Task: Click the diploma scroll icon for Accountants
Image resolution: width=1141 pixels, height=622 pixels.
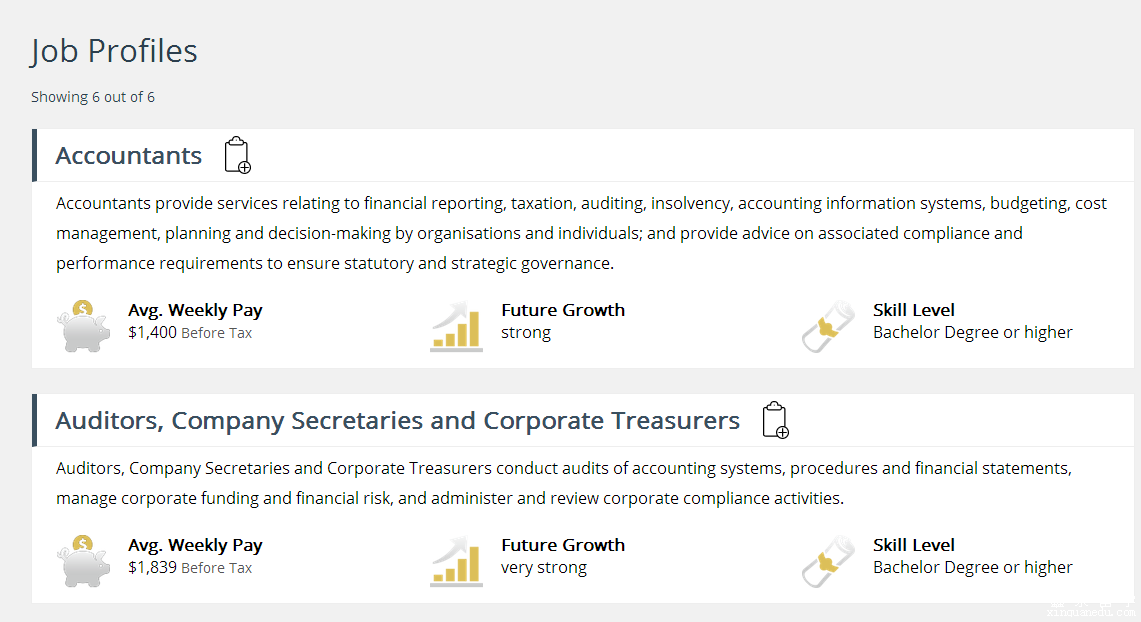Action: pos(828,325)
